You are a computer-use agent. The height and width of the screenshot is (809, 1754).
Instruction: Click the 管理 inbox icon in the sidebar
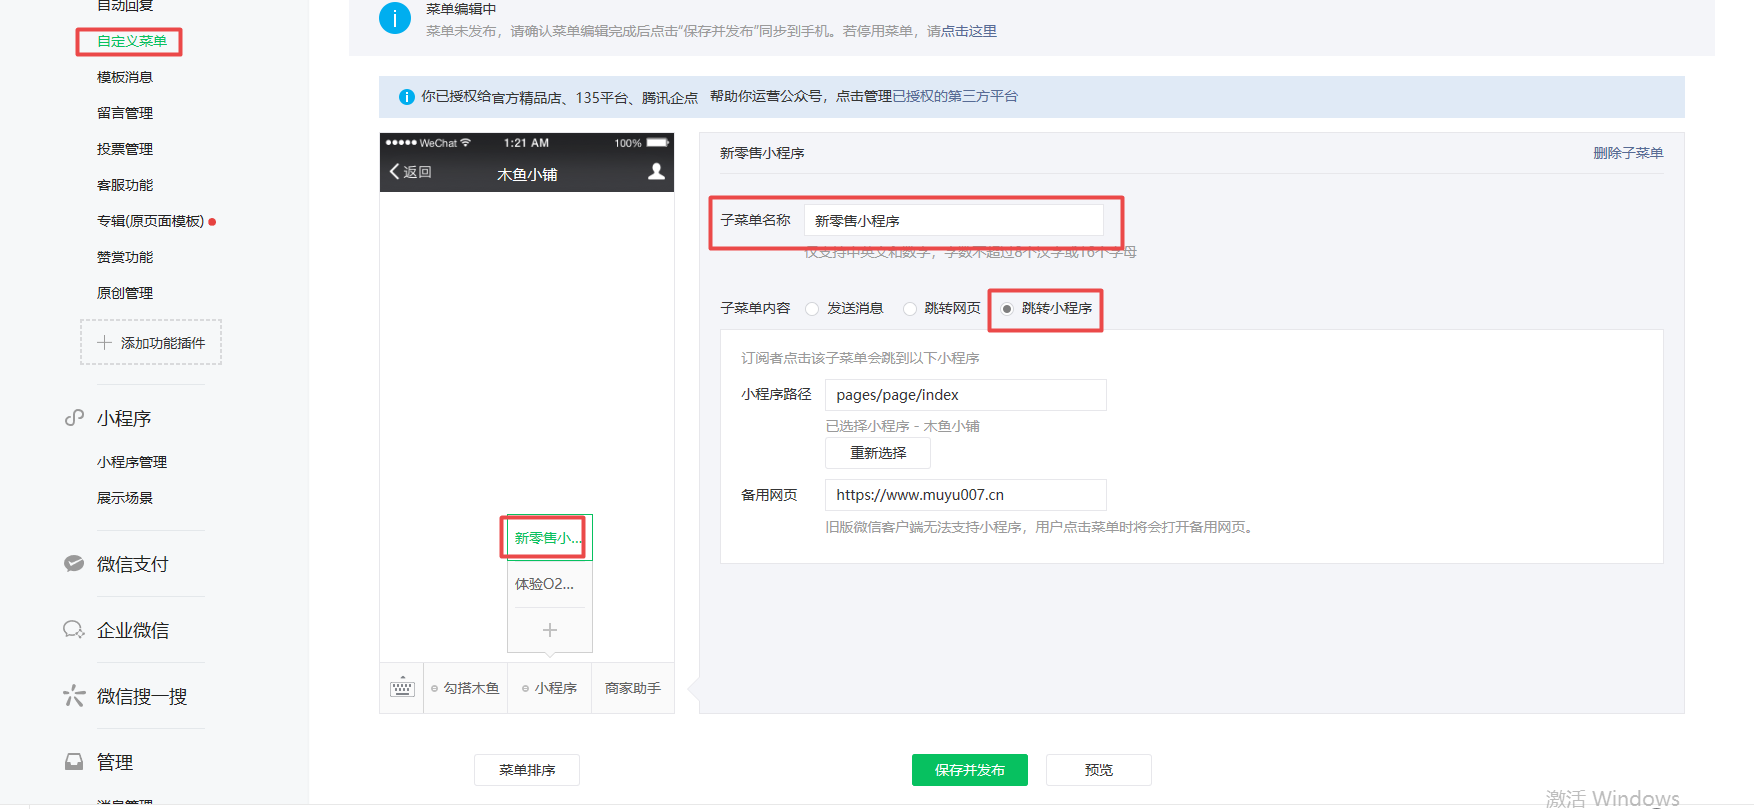(x=74, y=762)
